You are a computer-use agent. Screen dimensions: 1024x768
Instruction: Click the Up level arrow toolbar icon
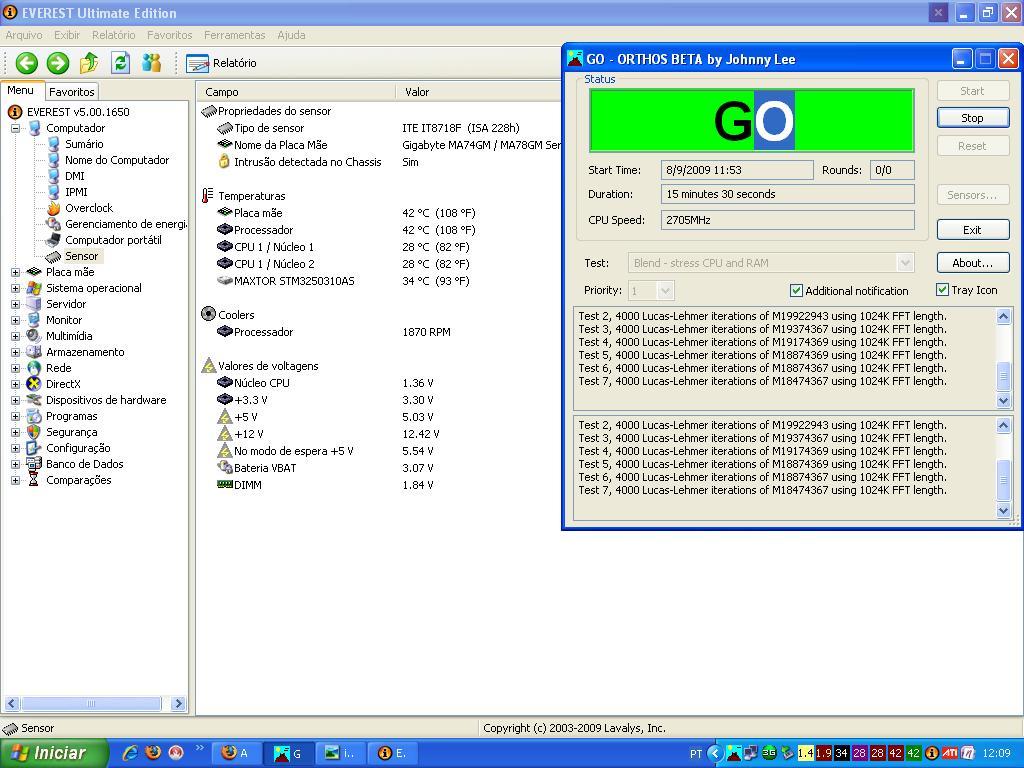pos(89,63)
